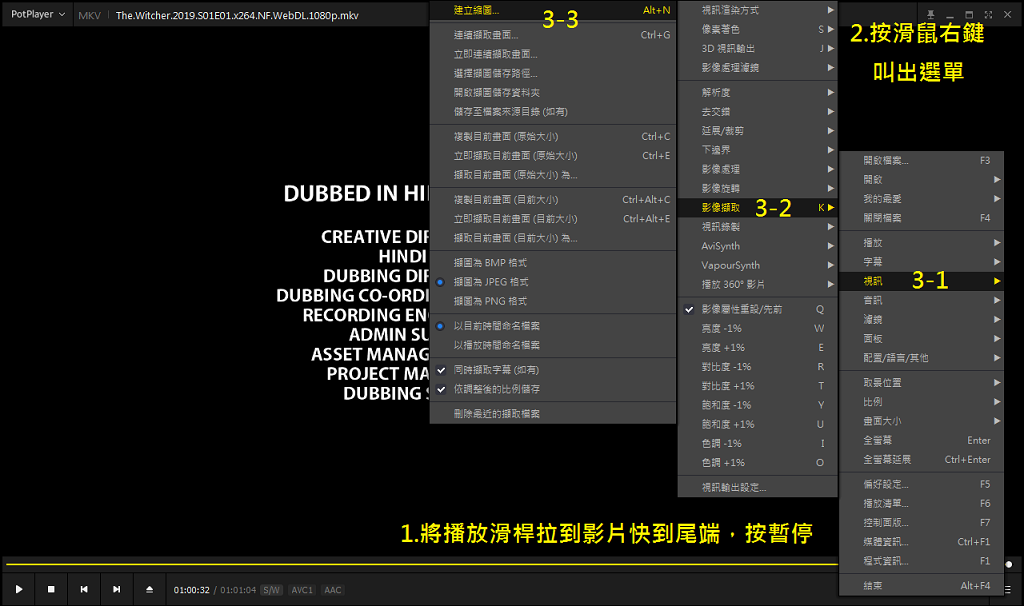Click the MKV format tag in the title bar

[89, 15]
